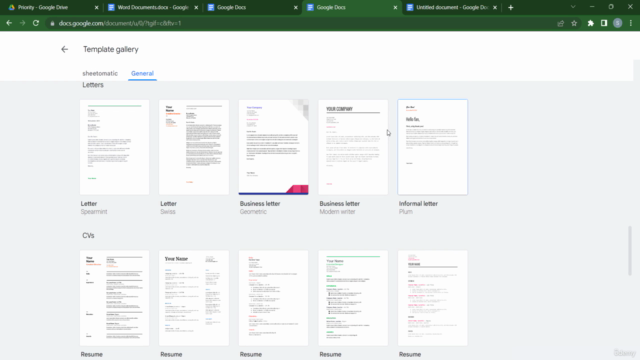Image resolution: width=640 pixels, height=360 pixels.
Task: Open second Resume template with serif Your Name
Action: click(194, 298)
